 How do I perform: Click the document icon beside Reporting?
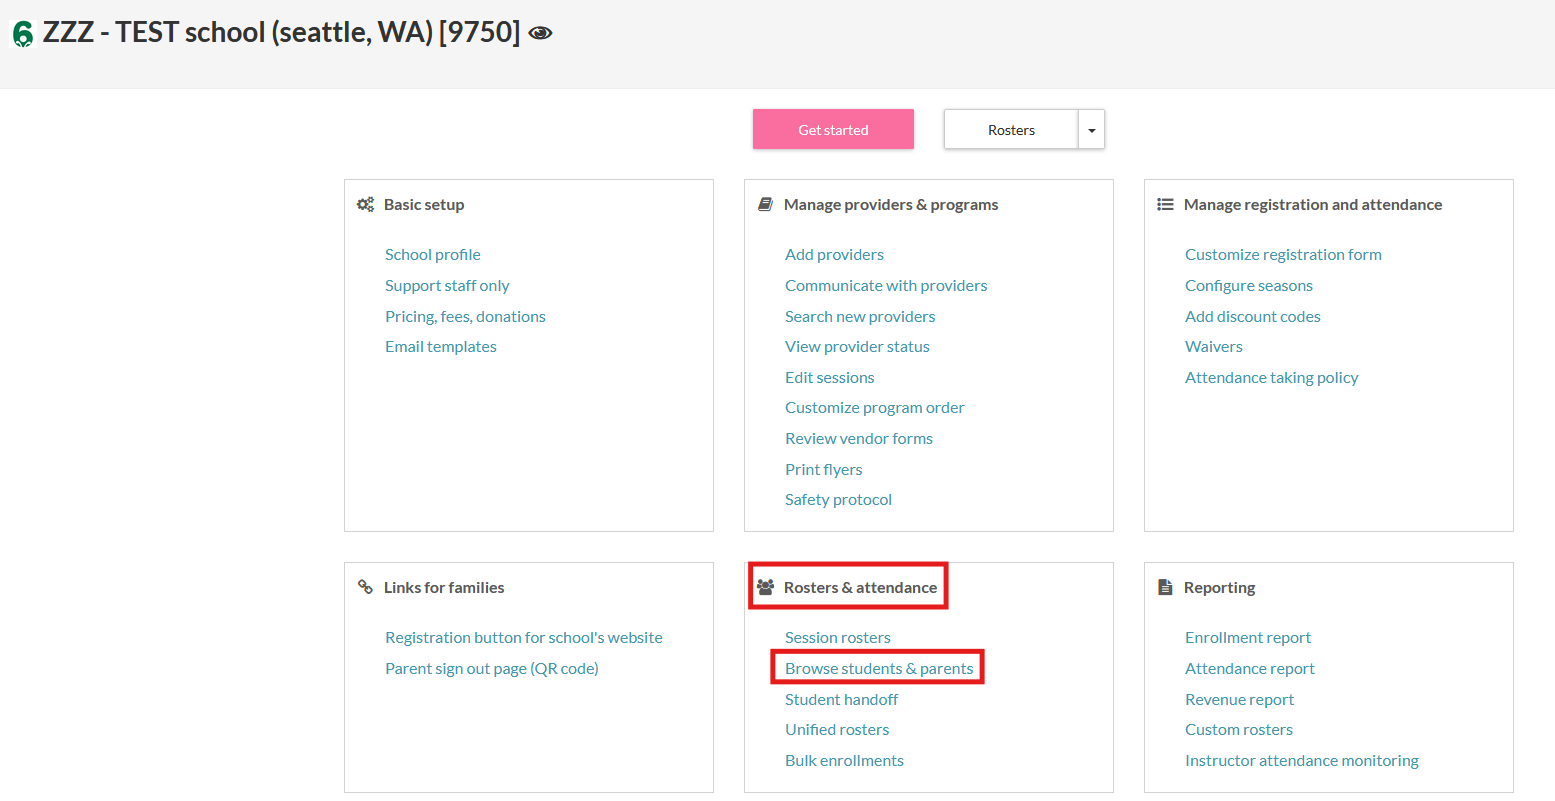(1165, 587)
